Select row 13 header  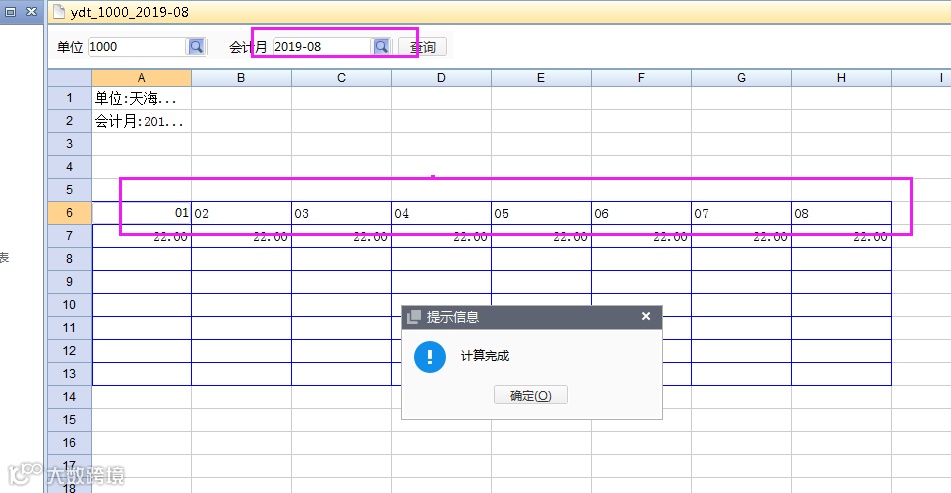coord(70,374)
